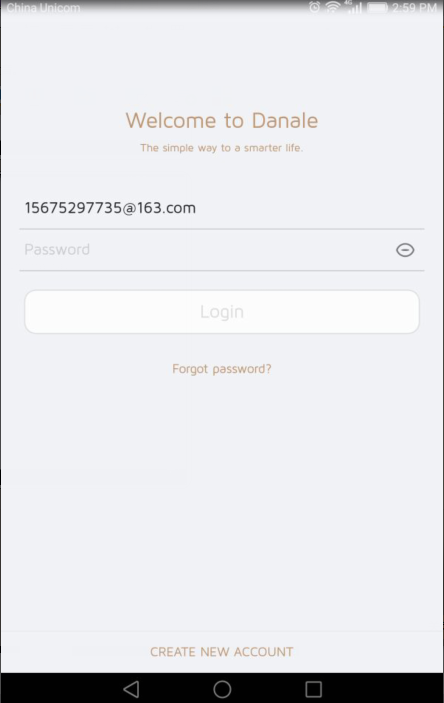Image resolution: width=444 pixels, height=703 pixels.
Task: Tap the divider line under Password field
Action: pyautogui.click(x=222, y=270)
